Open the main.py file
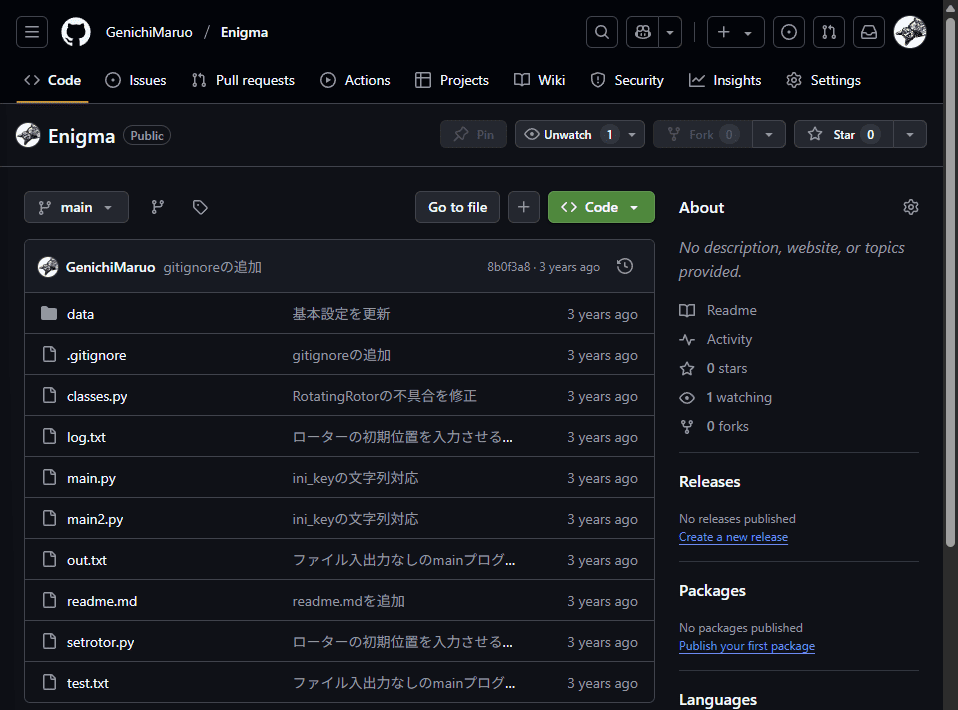The height and width of the screenshot is (710, 958). [x=91, y=478]
